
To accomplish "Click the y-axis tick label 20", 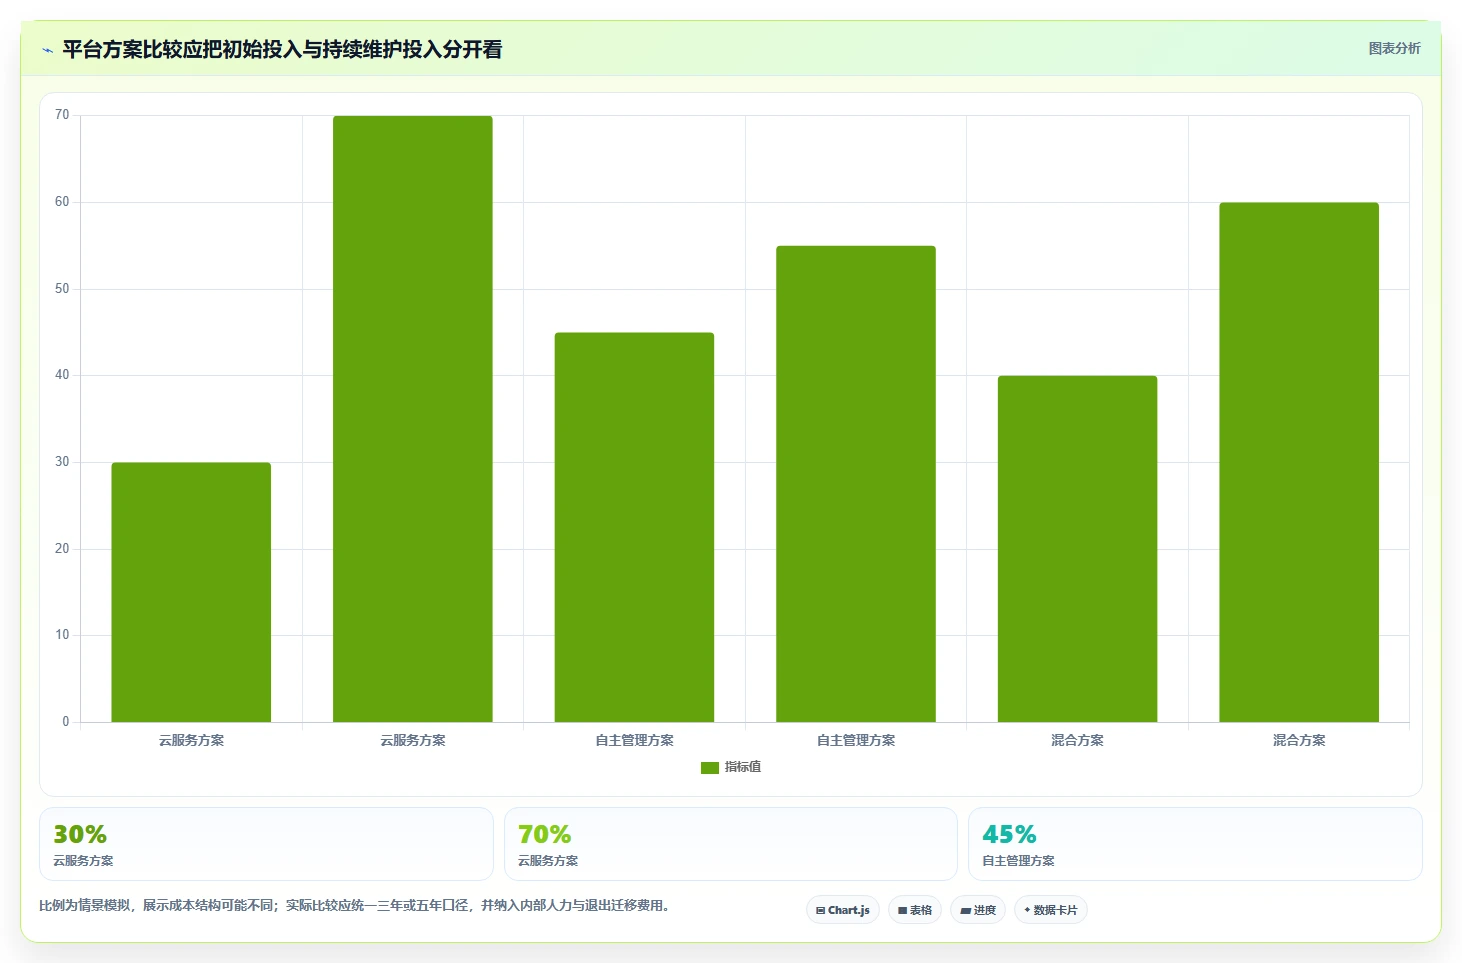I will point(62,549).
